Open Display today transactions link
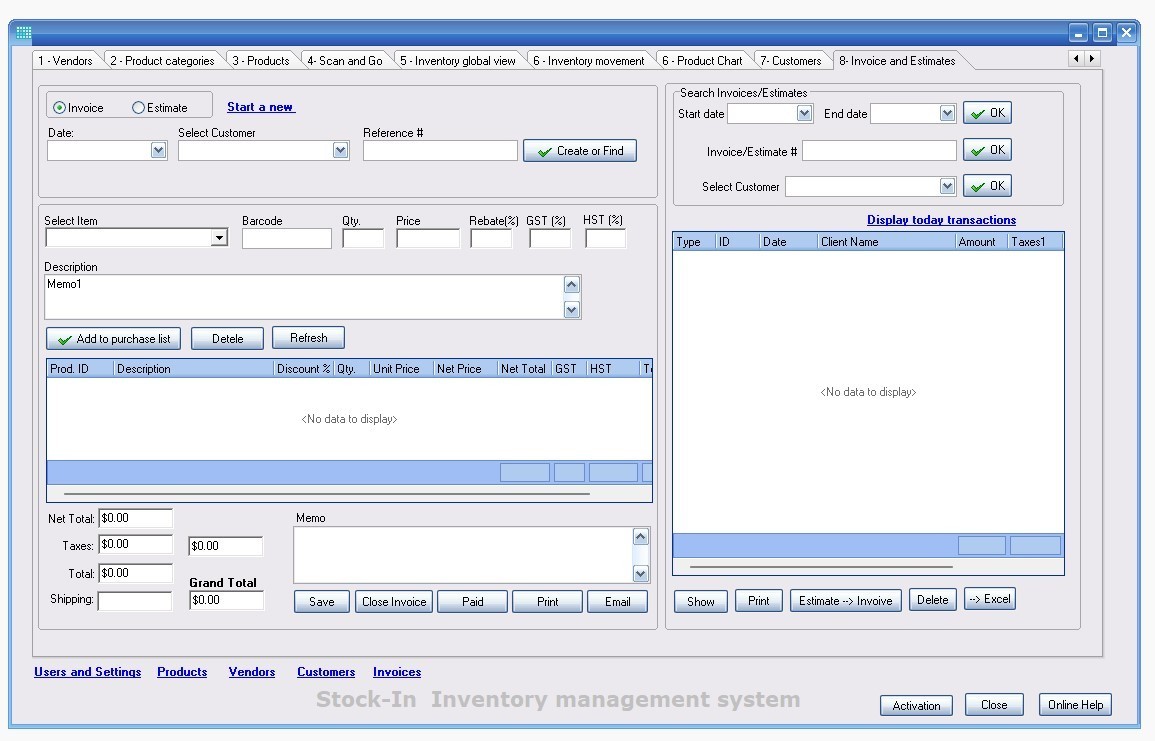This screenshot has width=1155, height=741. pos(941,220)
